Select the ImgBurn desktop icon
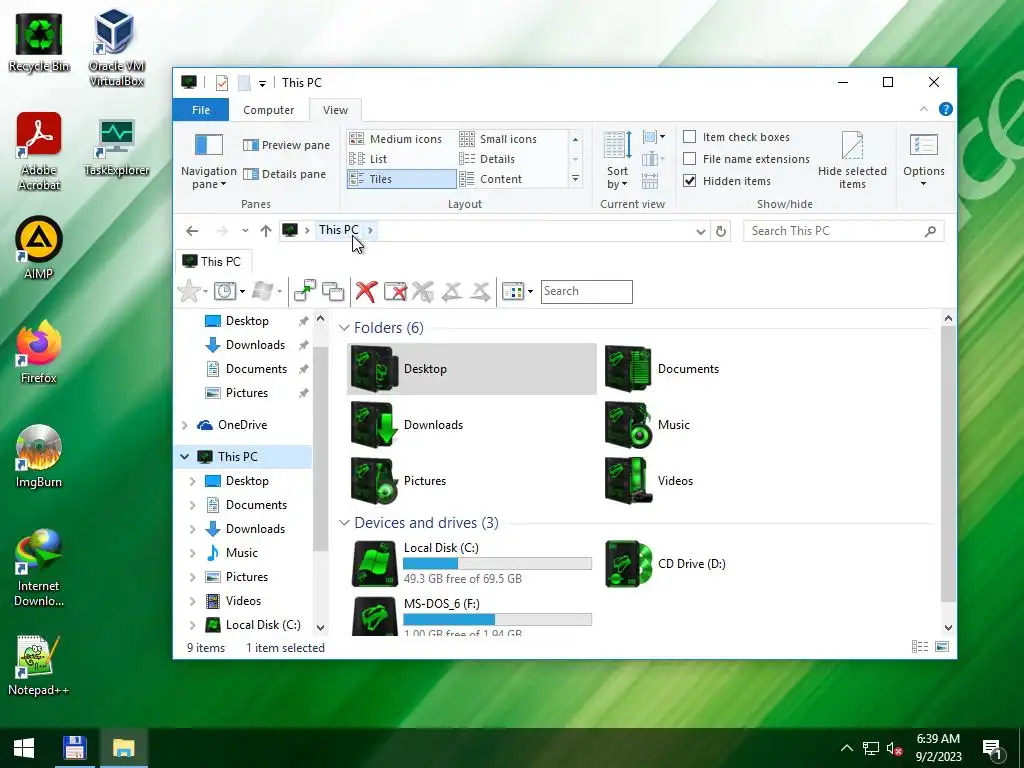 point(39,456)
